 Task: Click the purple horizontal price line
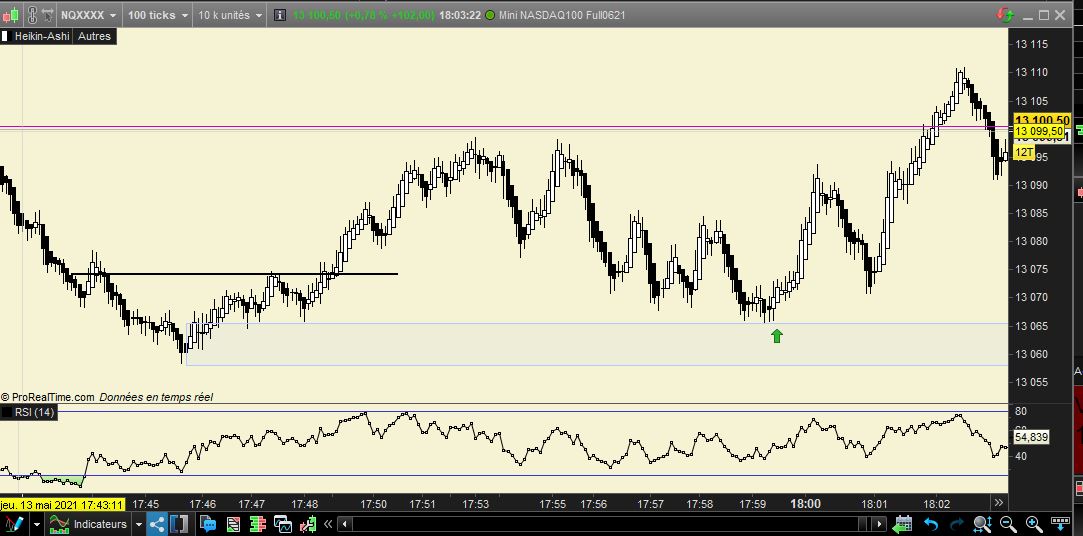[504, 127]
